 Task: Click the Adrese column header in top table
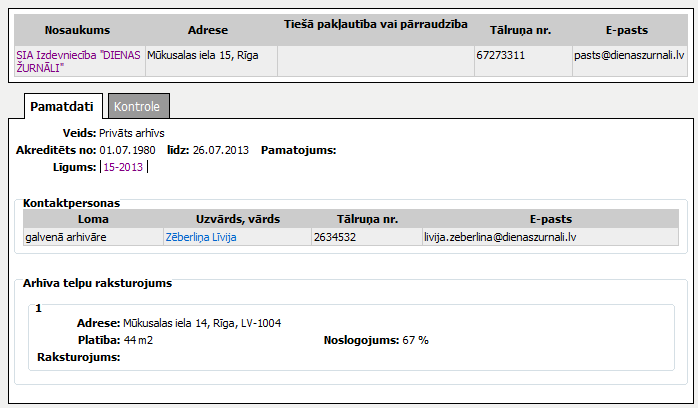(x=211, y=30)
